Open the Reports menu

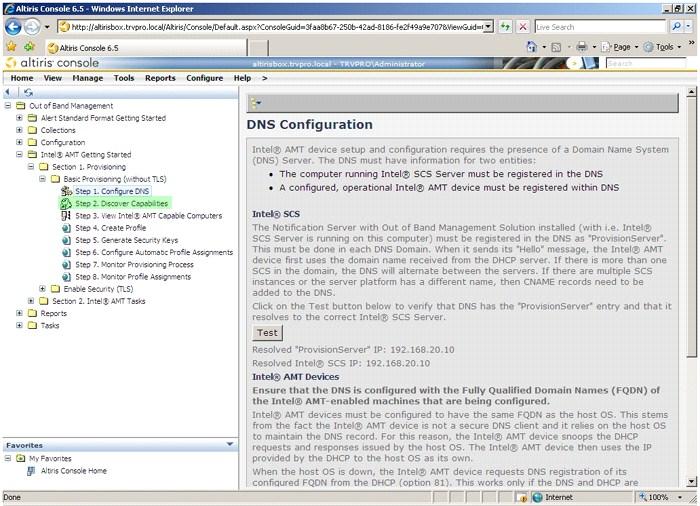click(x=160, y=78)
